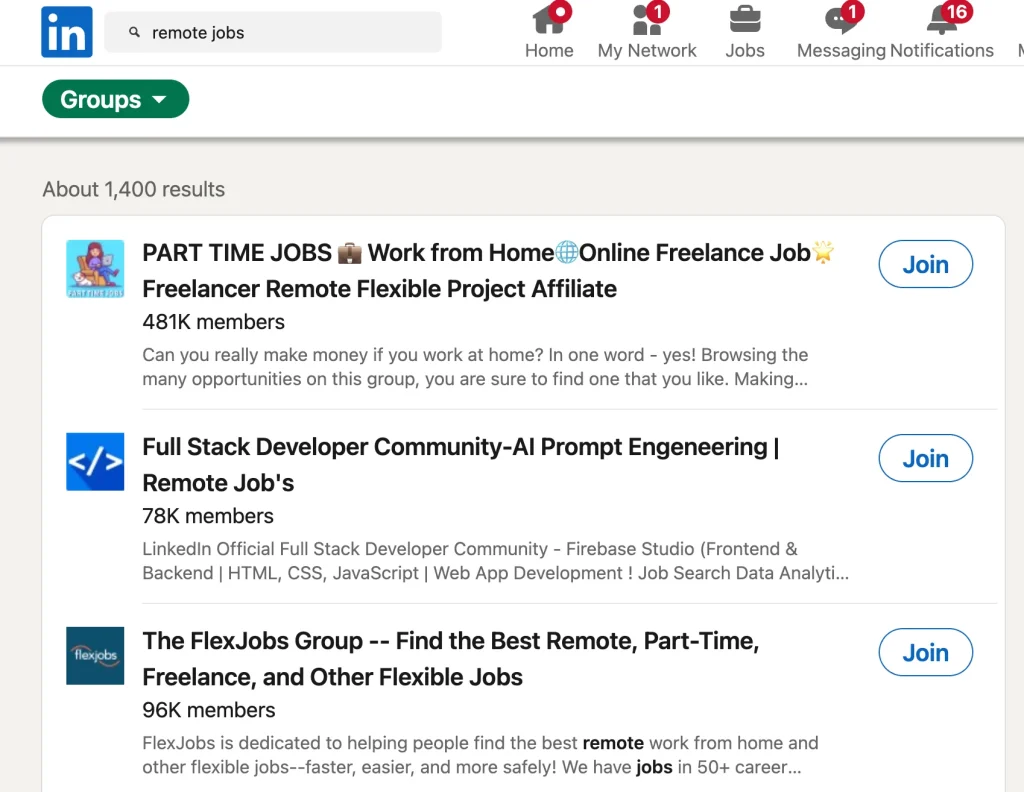
Task: Click the FlexJobs group logo
Action: tap(95, 655)
